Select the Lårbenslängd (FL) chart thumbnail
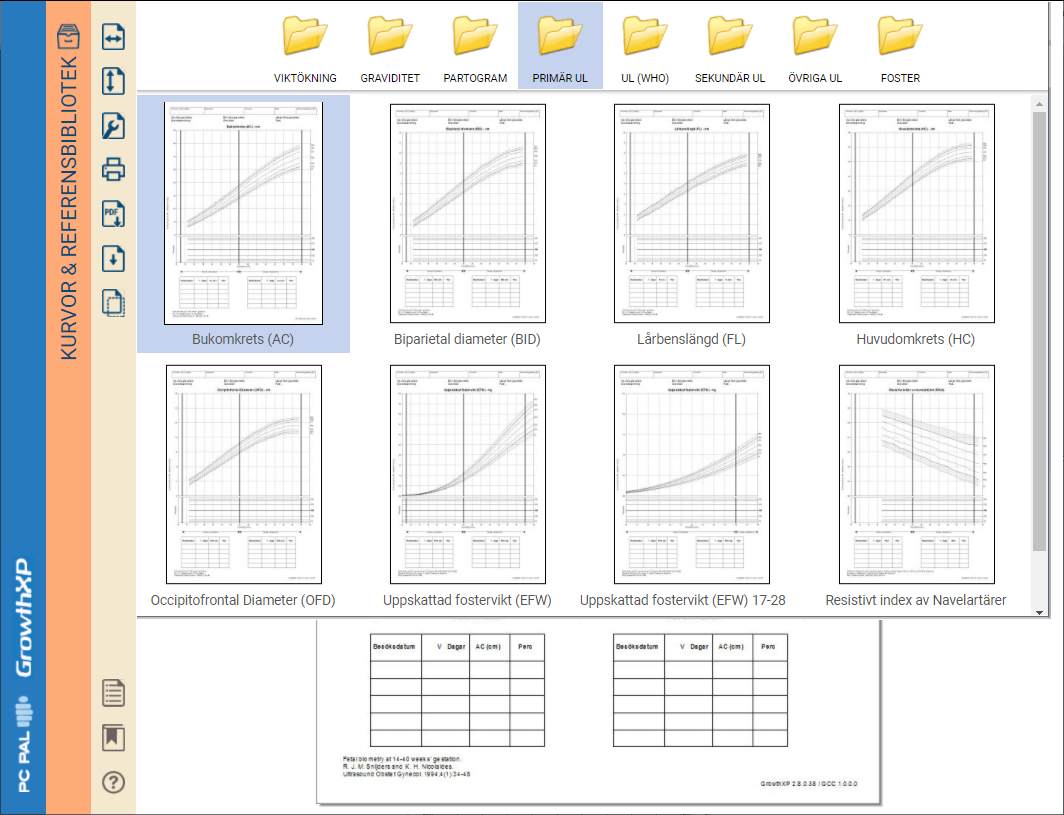 [691, 214]
